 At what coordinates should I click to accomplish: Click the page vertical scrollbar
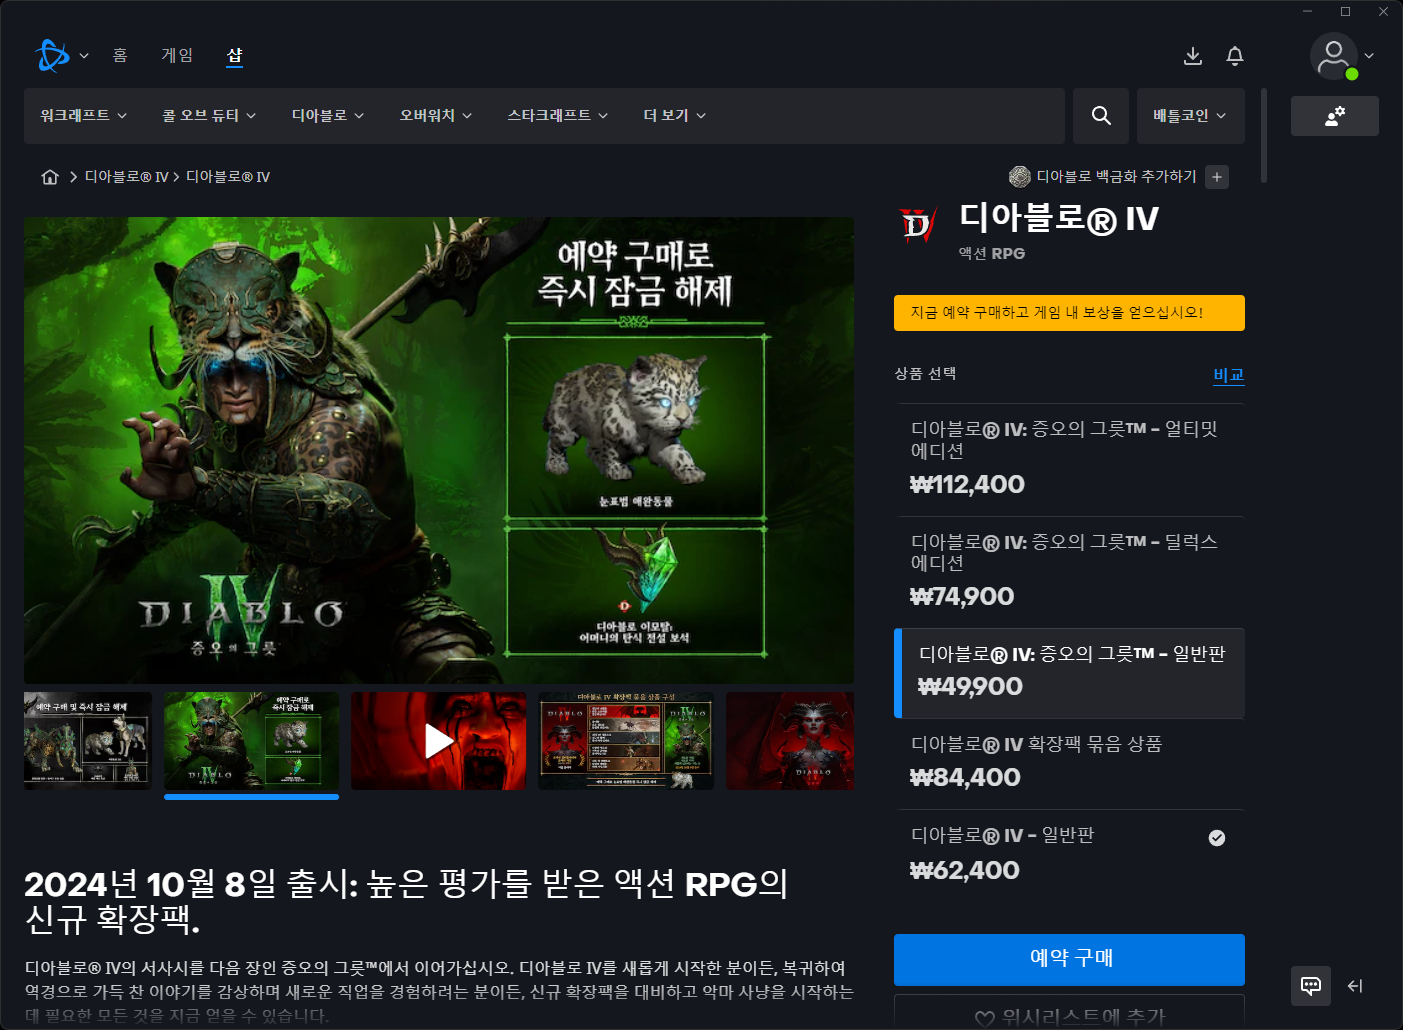pyautogui.click(x=1264, y=136)
